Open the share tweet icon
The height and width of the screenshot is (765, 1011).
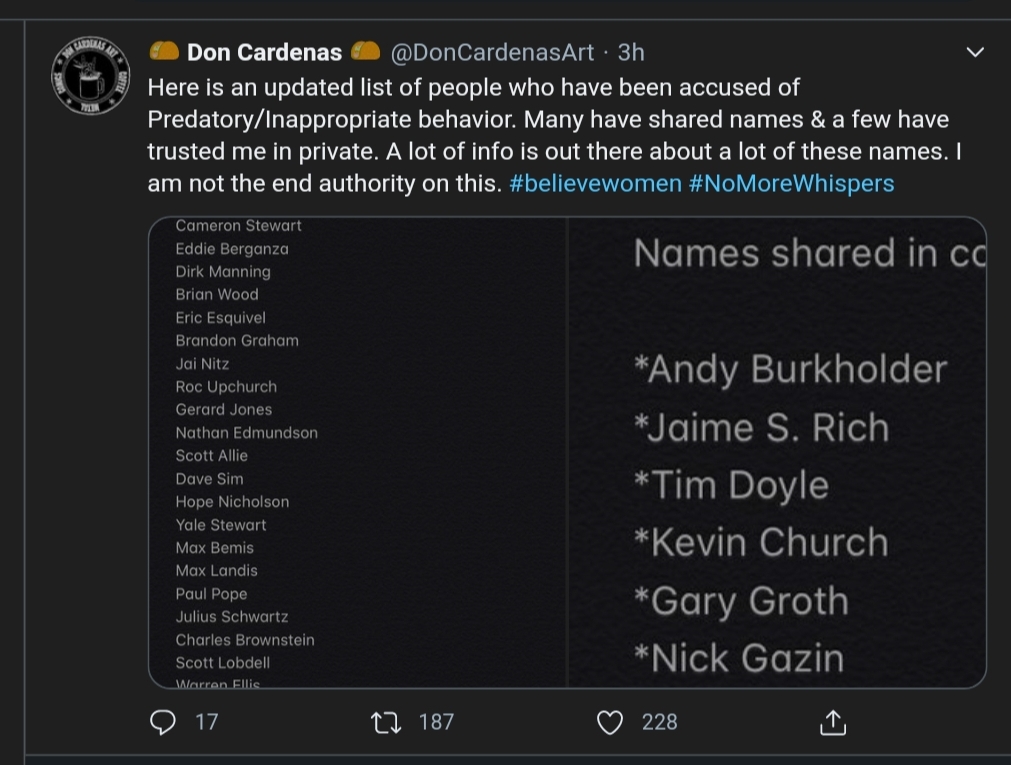pos(832,722)
